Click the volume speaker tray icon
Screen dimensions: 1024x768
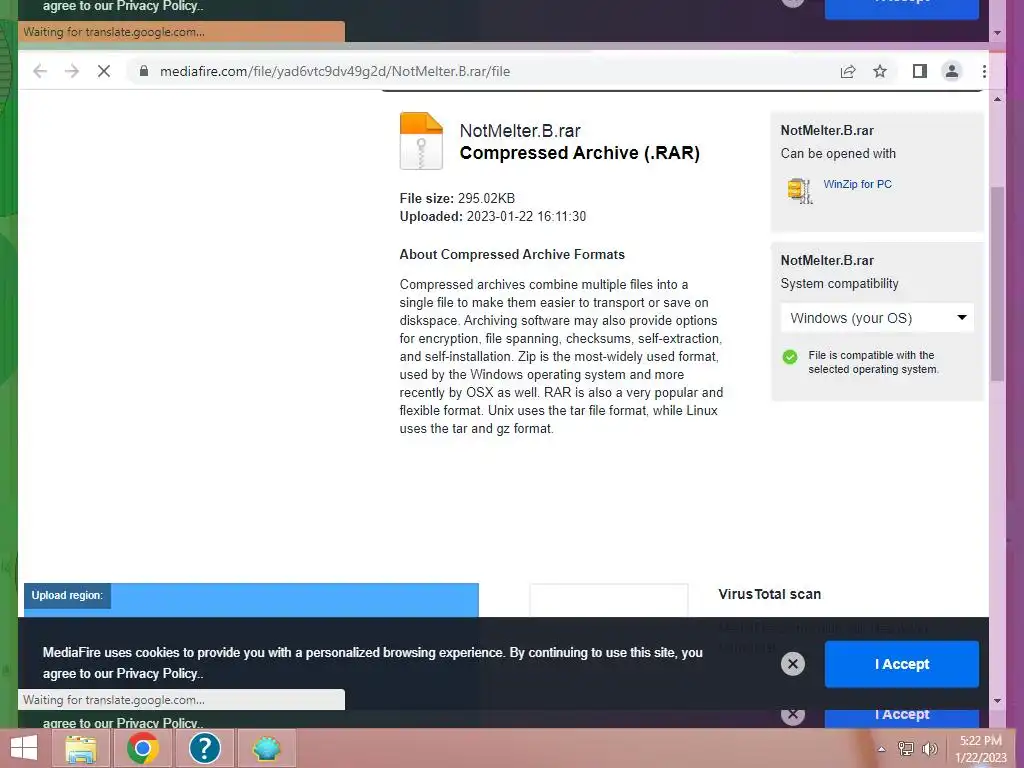click(930, 749)
